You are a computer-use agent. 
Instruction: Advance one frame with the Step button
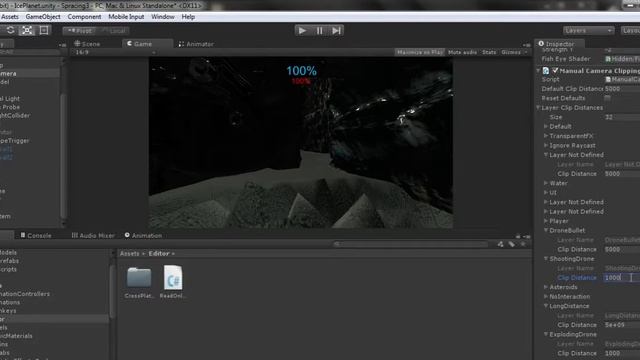pyautogui.click(x=336, y=31)
